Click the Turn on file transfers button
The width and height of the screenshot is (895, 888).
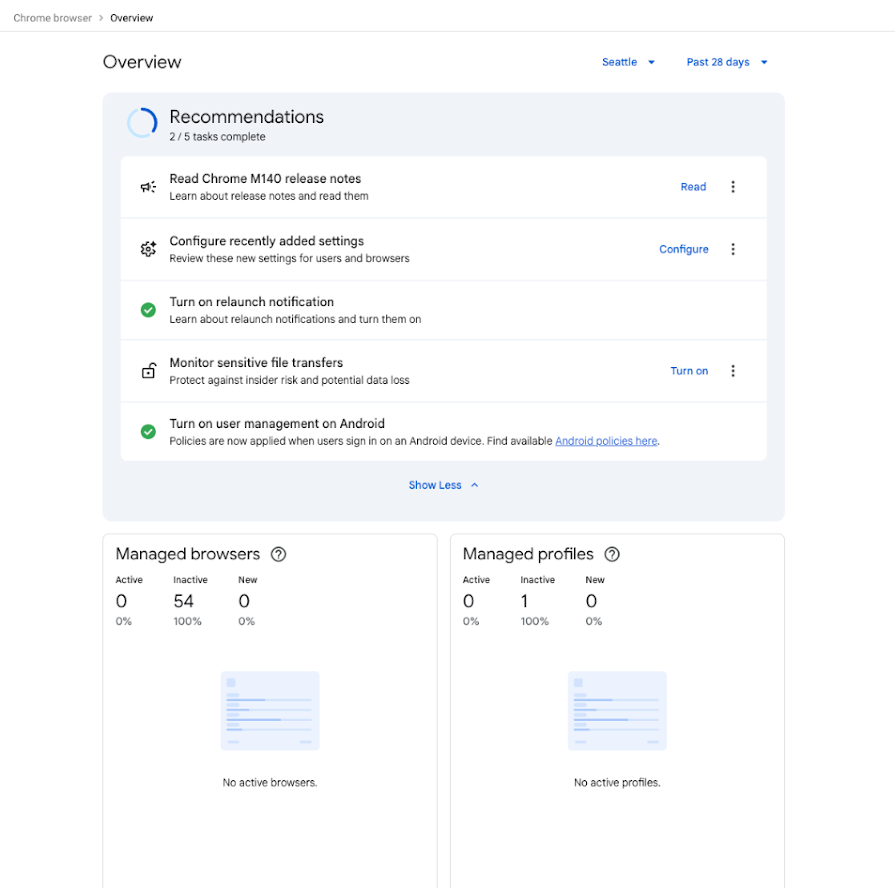tap(689, 371)
